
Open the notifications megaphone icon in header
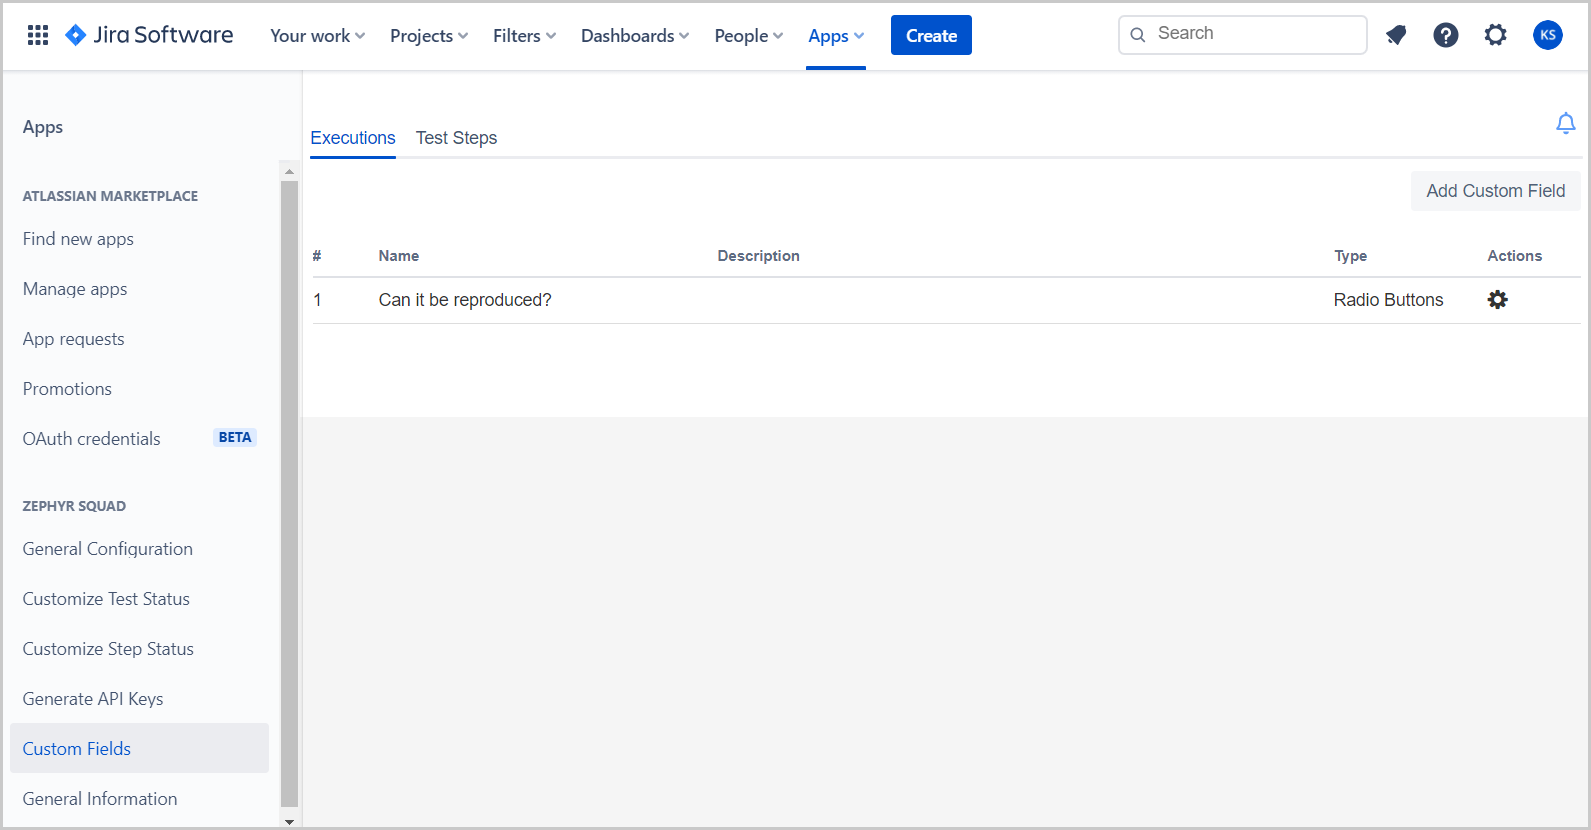coord(1396,35)
